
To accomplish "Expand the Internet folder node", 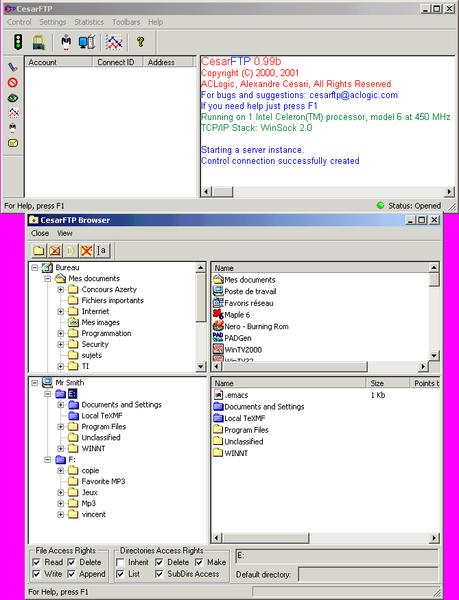I will tap(60, 311).
